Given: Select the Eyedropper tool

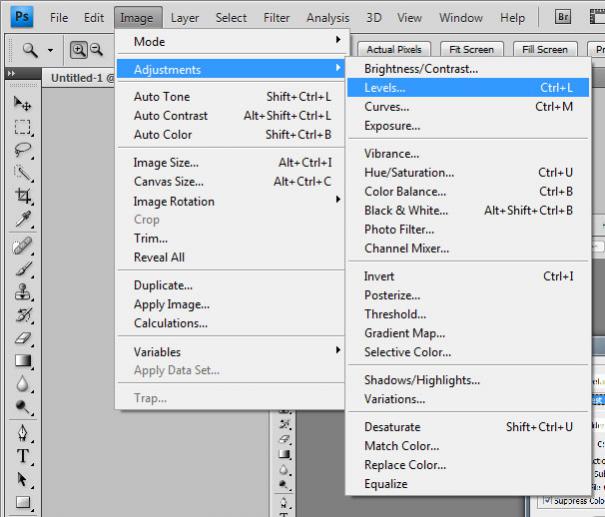Looking at the screenshot, I should (23, 220).
